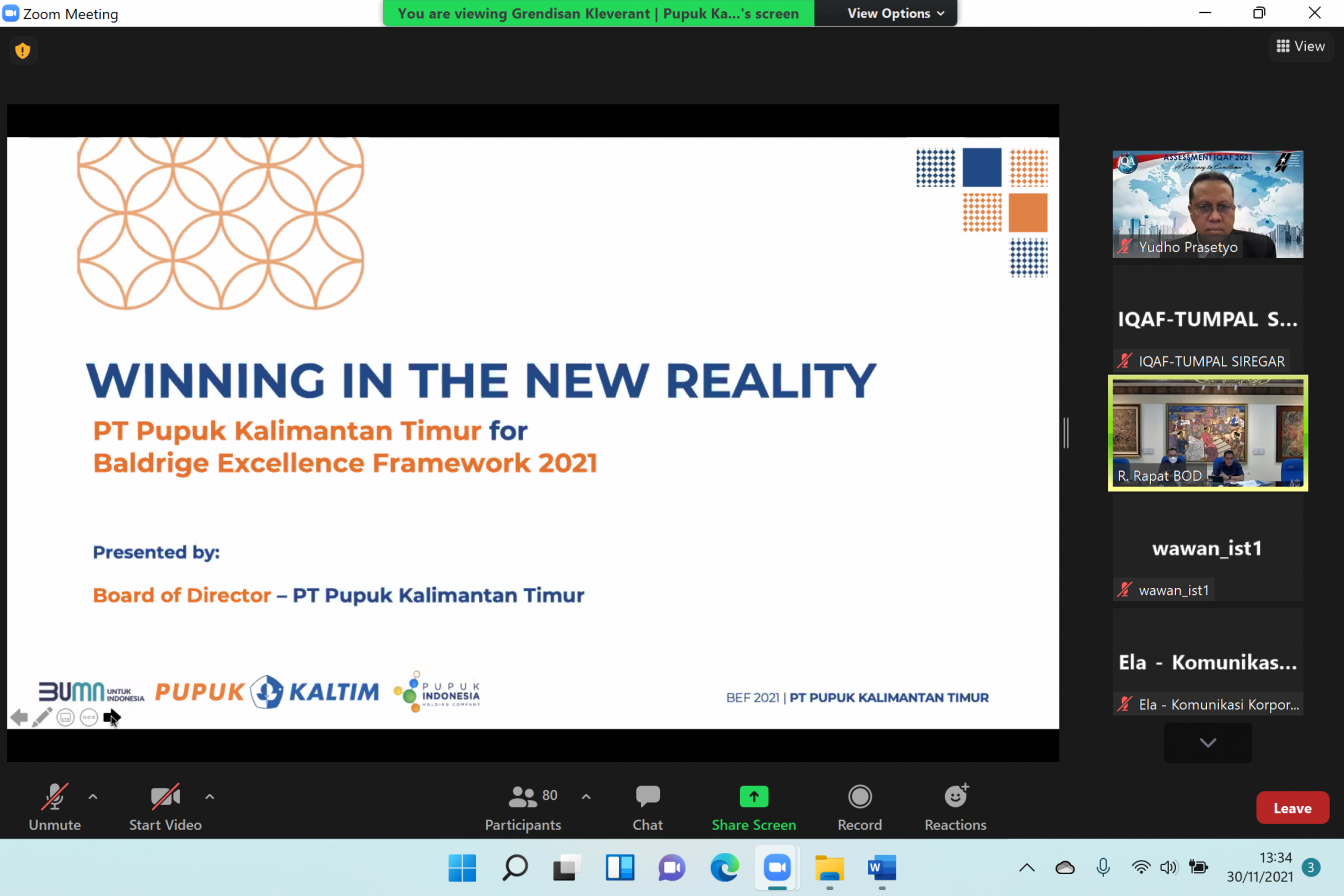1344x896 pixels.
Task: Click slide pen annotation icon
Action: [x=42, y=717]
